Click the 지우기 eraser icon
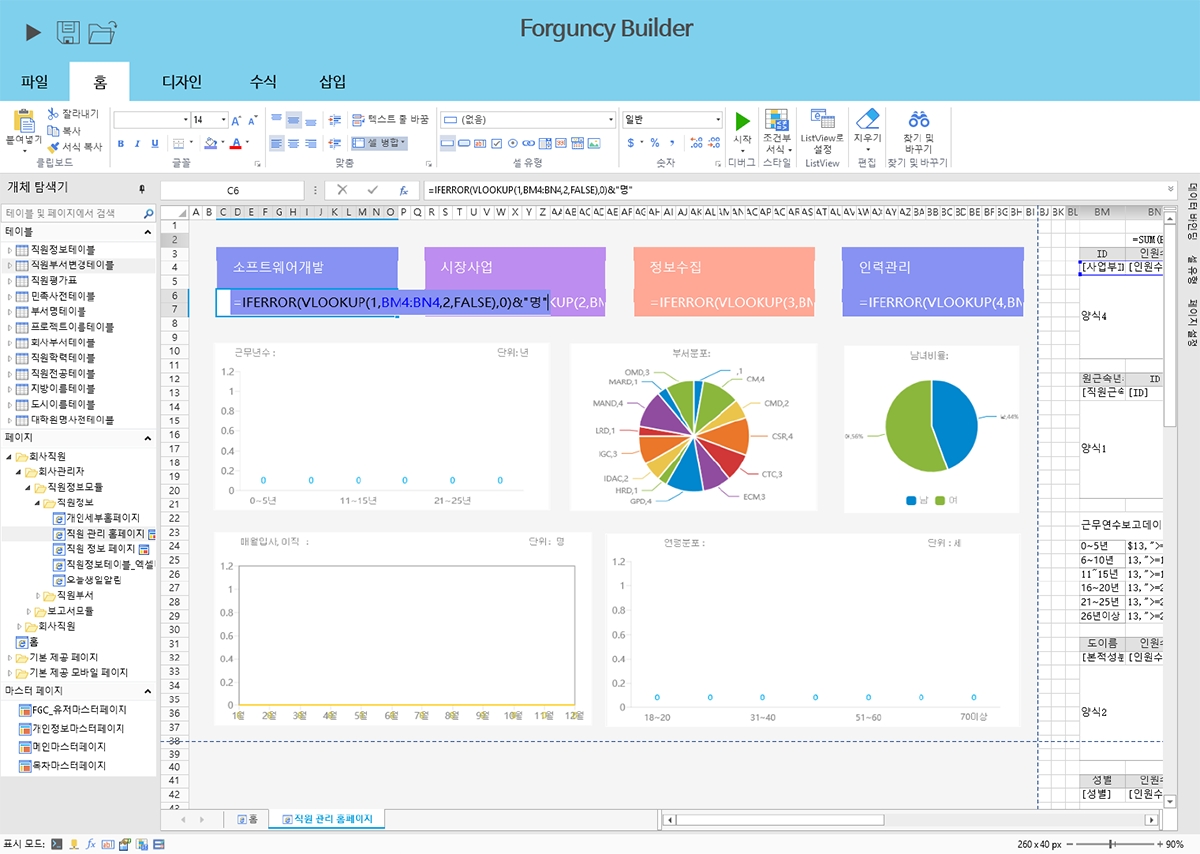This screenshot has width=1200, height=854. click(867, 119)
